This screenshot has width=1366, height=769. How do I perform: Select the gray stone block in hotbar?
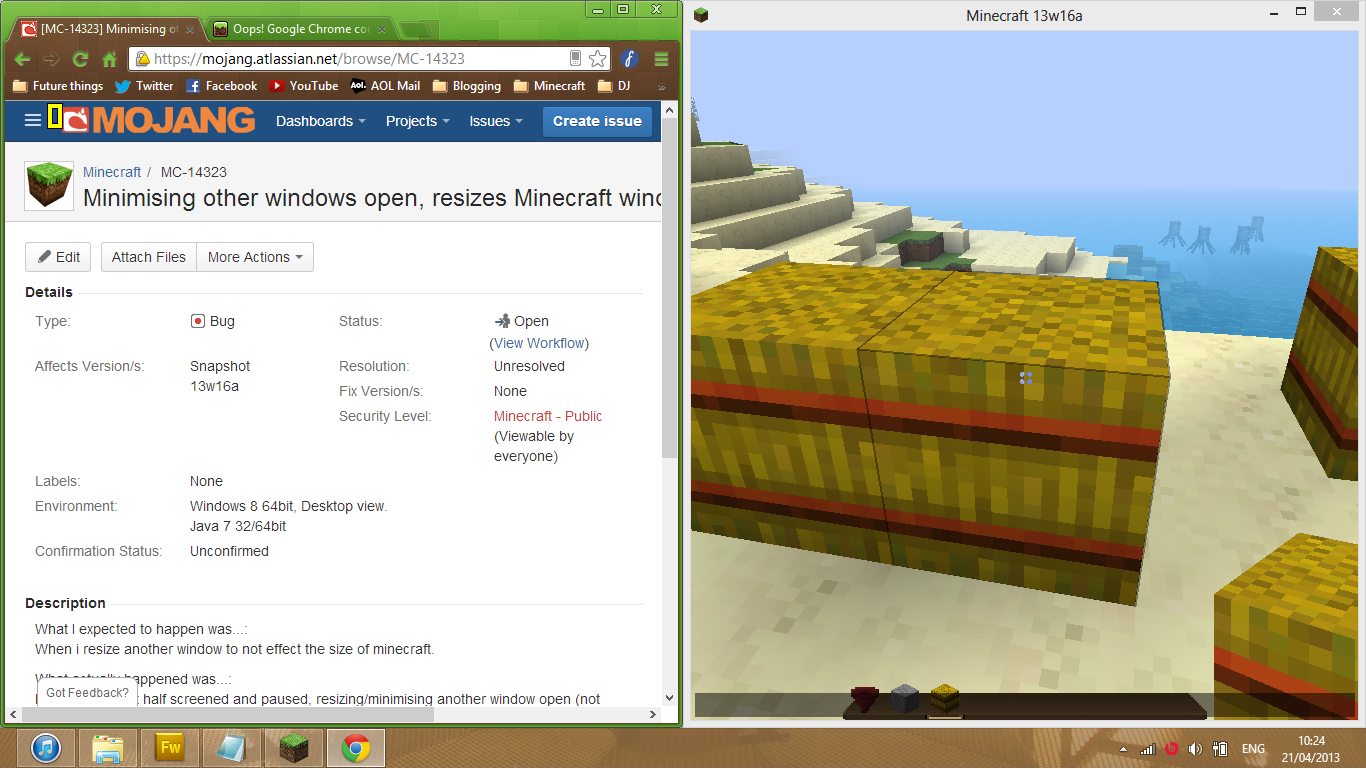(x=904, y=699)
